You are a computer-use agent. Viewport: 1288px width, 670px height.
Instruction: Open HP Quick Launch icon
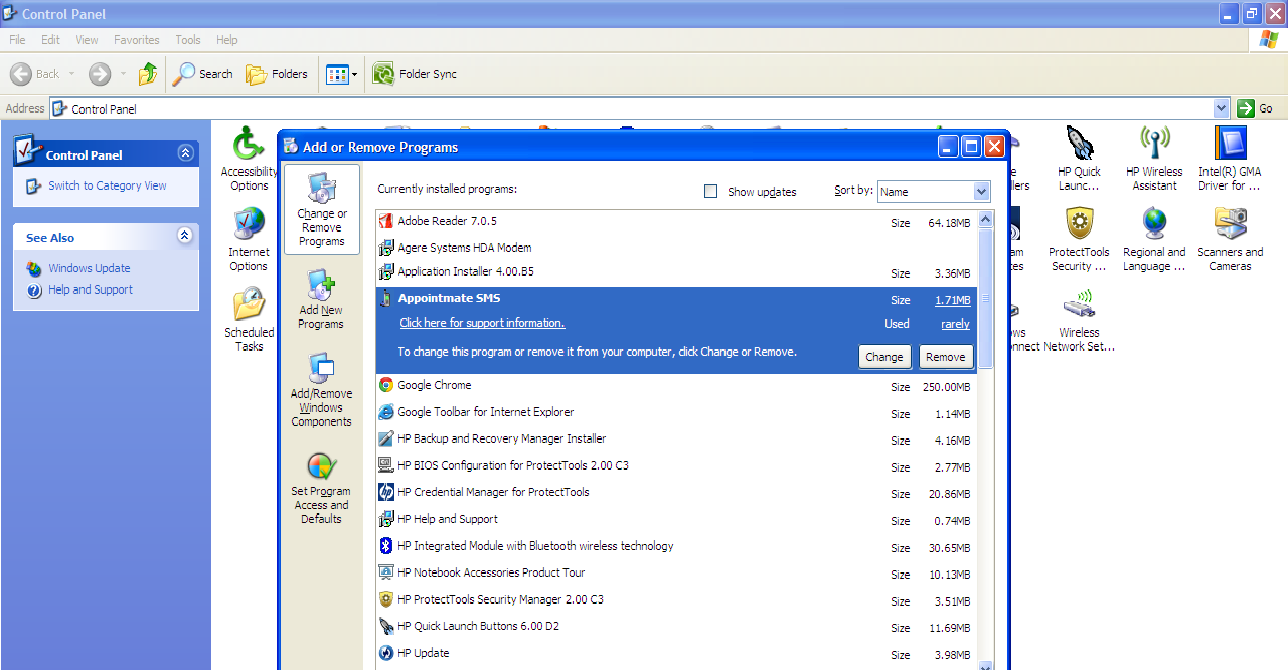(x=1079, y=160)
